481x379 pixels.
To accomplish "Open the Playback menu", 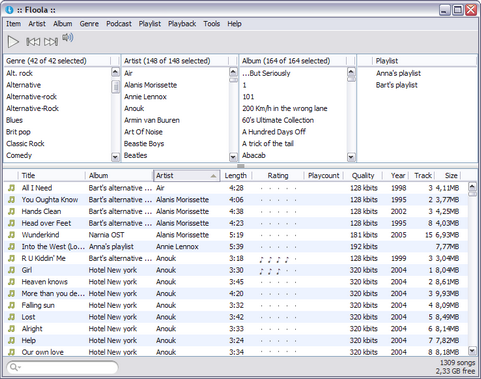I will [182, 24].
